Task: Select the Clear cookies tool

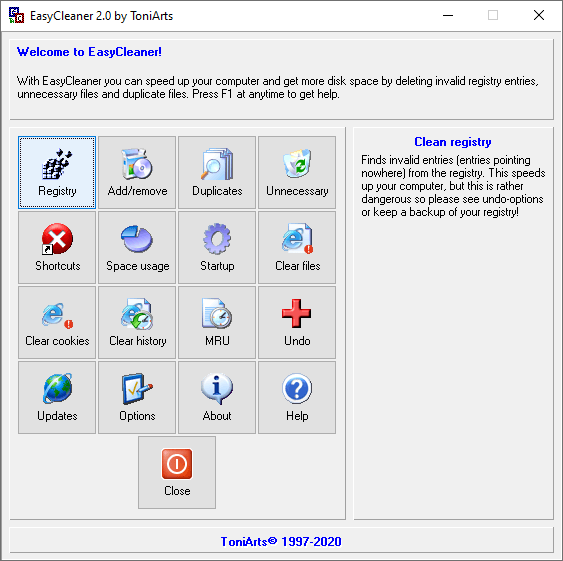Action: click(x=57, y=323)
